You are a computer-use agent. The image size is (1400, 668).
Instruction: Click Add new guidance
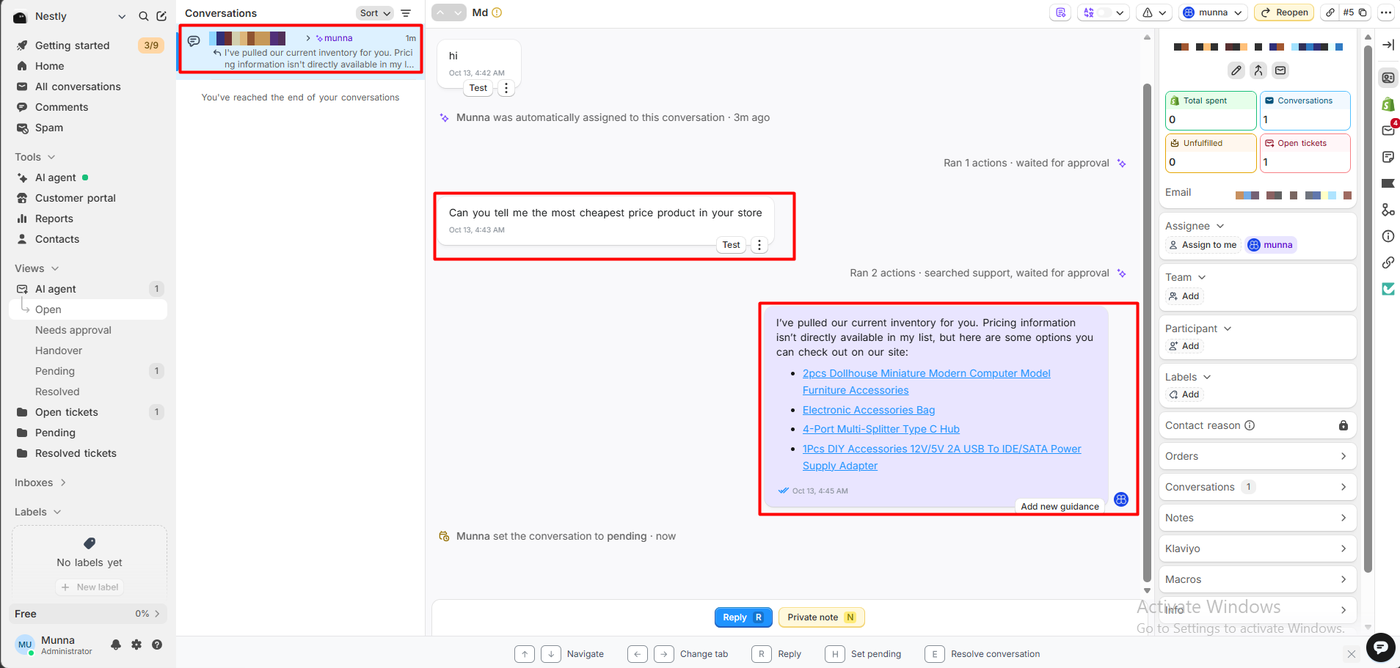point(1059,506)
